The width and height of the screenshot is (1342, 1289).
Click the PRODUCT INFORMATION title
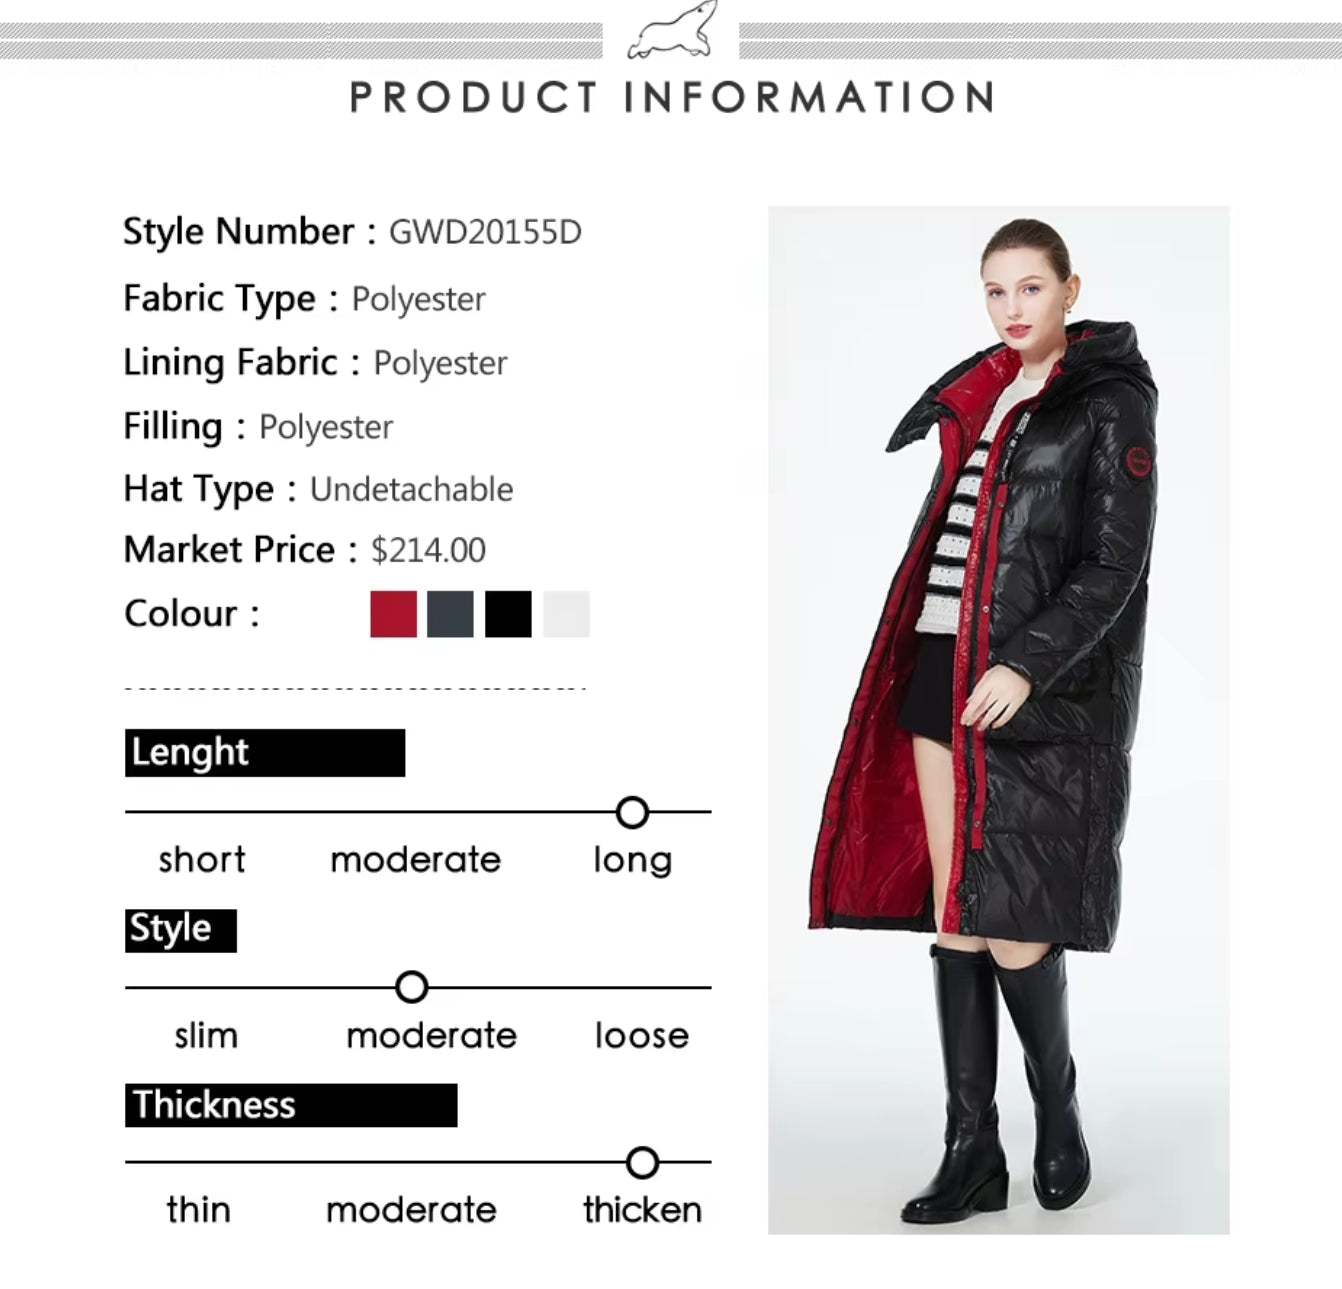672,98
